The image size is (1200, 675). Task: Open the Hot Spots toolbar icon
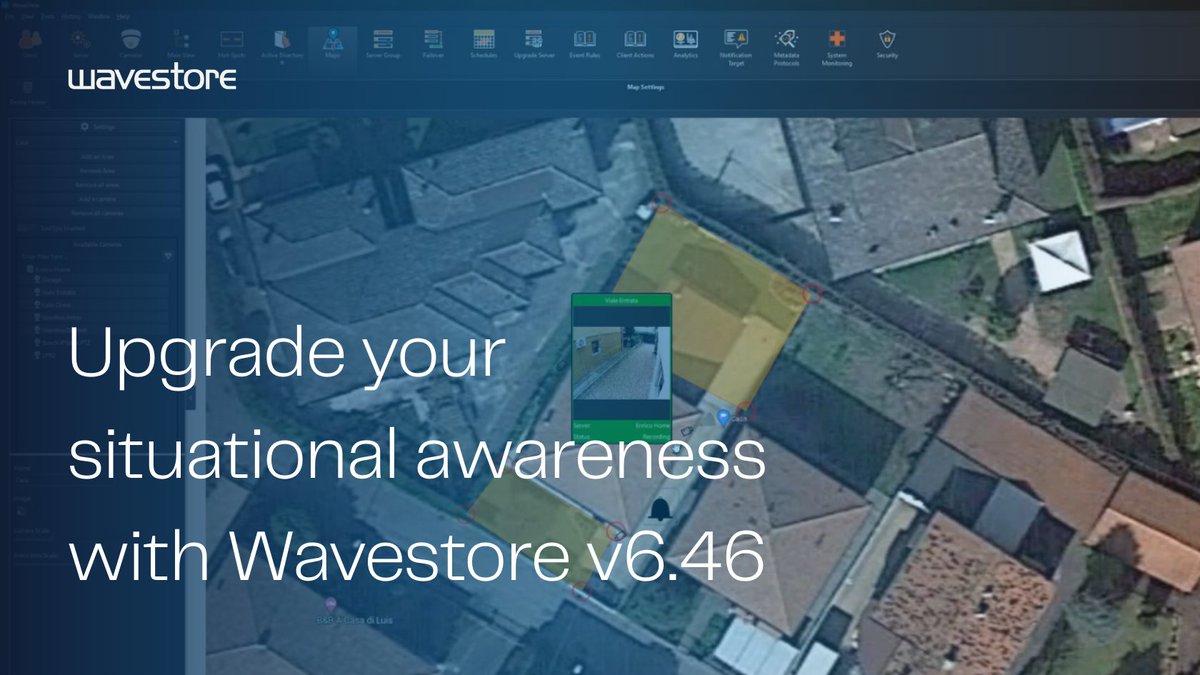(x=232, y=44)
